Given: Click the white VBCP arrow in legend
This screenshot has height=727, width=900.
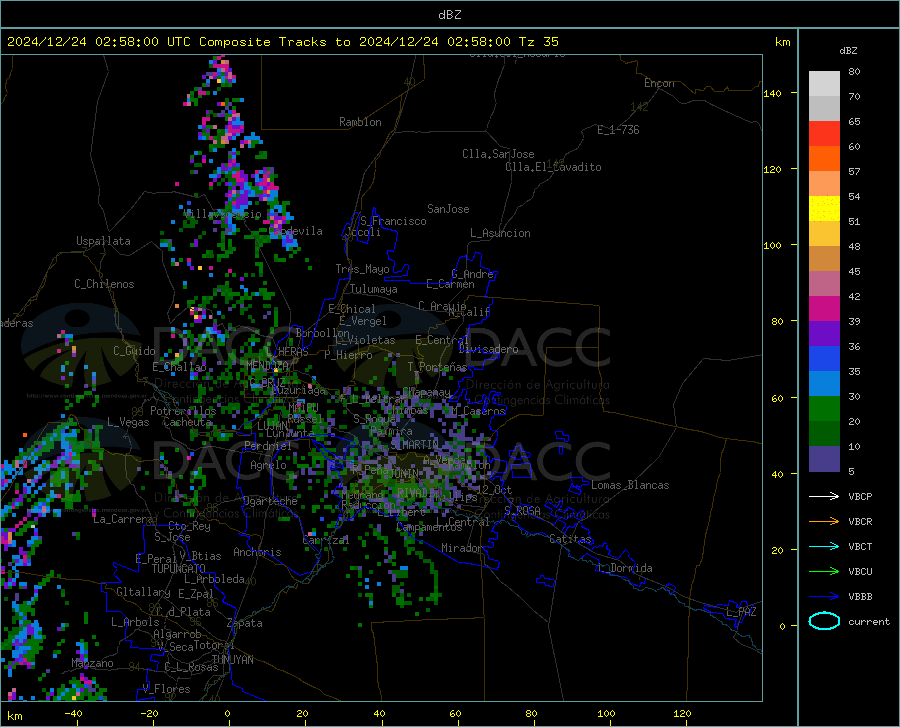Looking at the screenshot, I should point(824,496).
